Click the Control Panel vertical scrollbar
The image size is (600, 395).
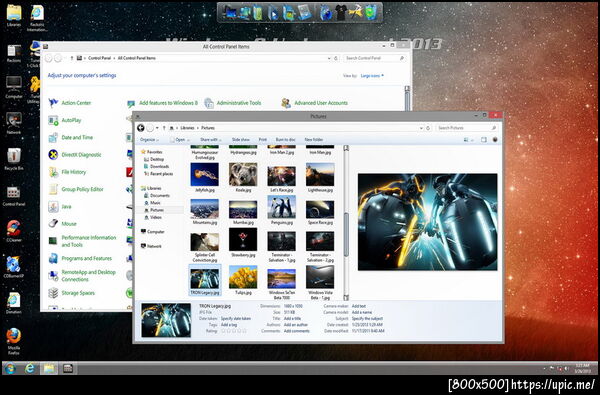tap(407, 99)
